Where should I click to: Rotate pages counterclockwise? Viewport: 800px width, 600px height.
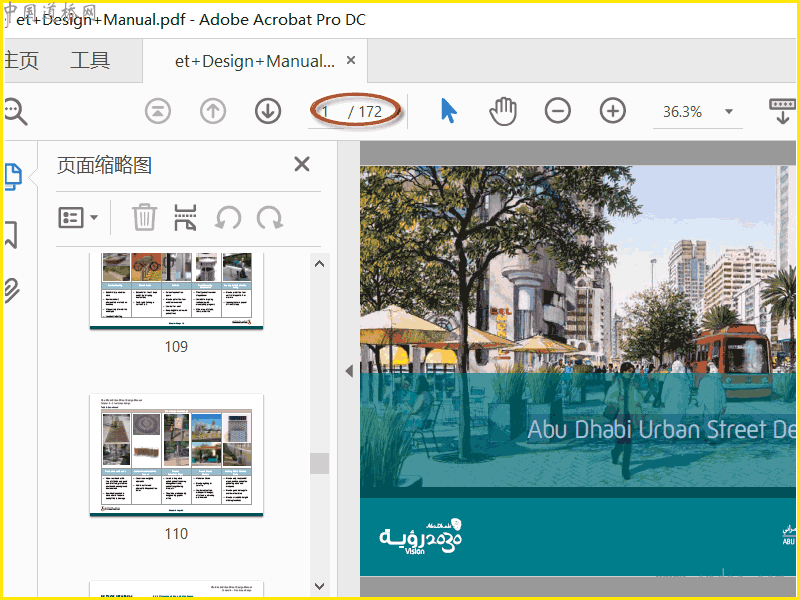228,218
